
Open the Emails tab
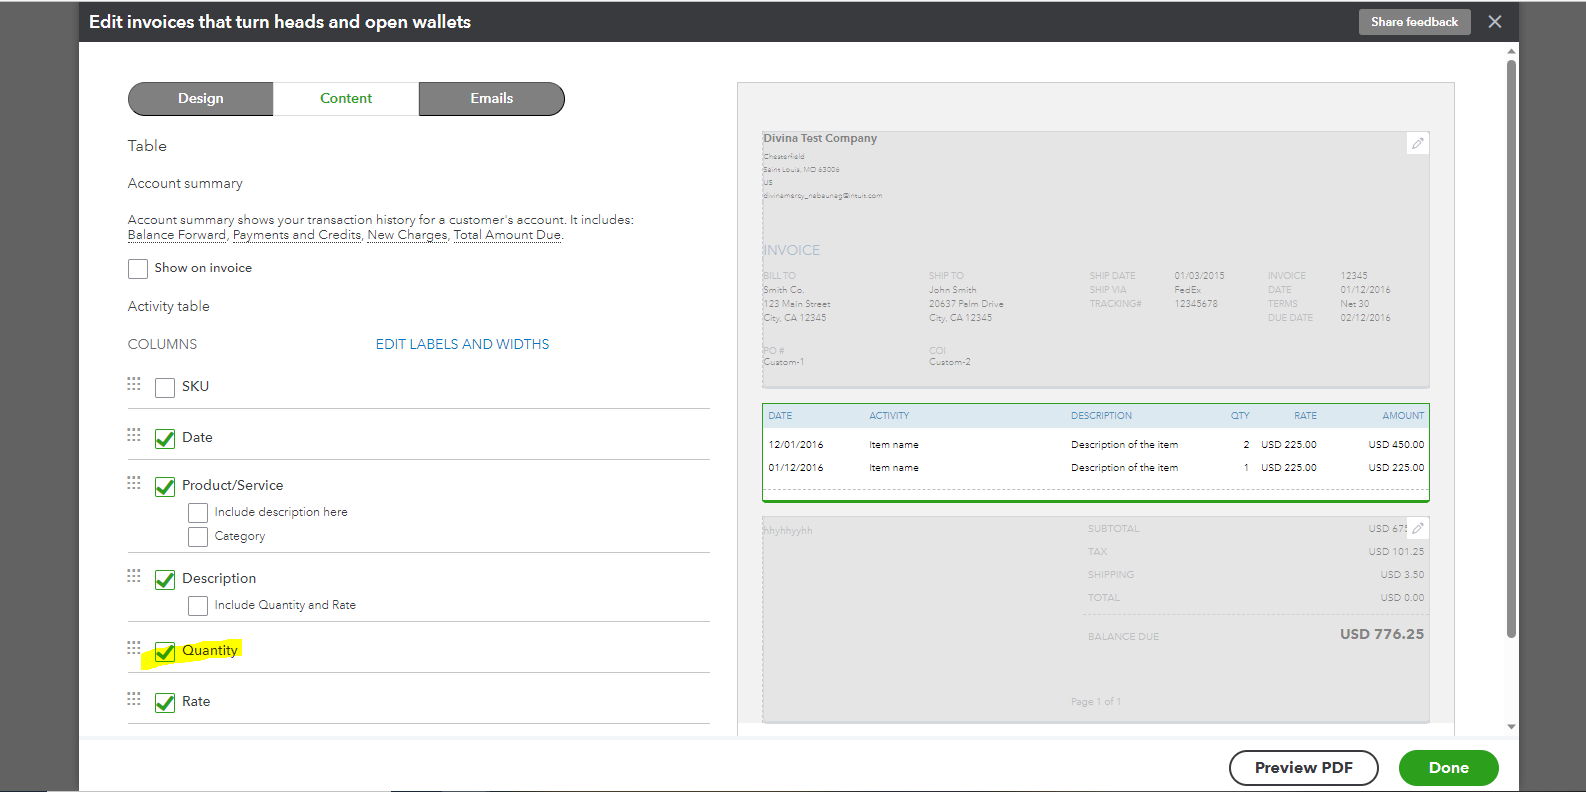click(491, 99)
